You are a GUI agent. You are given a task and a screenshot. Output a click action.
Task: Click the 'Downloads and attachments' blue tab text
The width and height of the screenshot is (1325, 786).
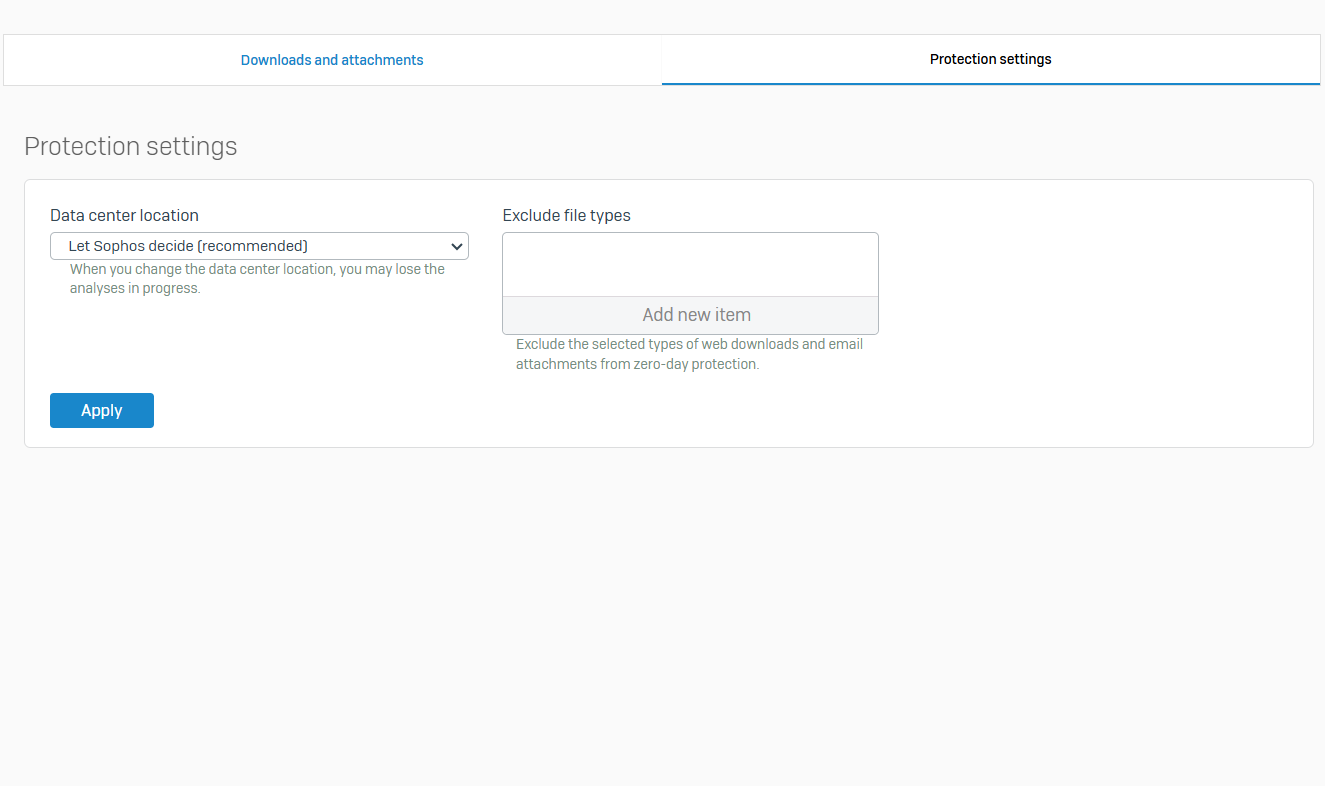pyautogui.click(x=332, y=60)
